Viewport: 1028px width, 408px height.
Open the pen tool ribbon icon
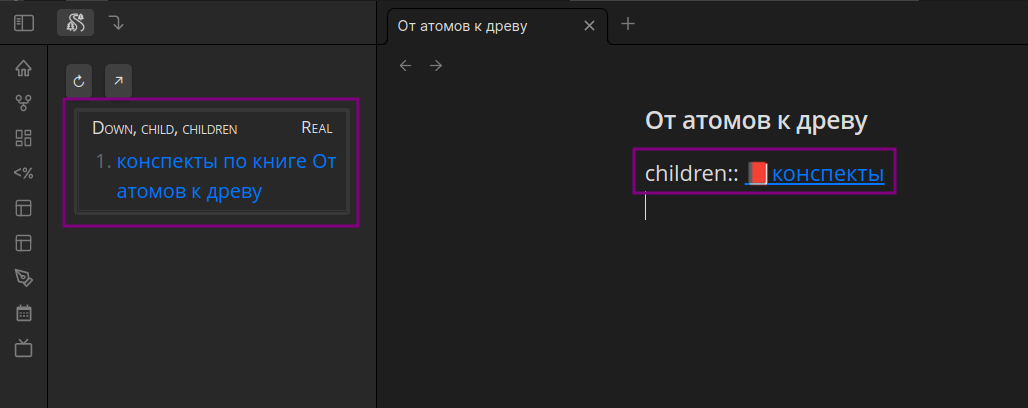click(24, 277)
